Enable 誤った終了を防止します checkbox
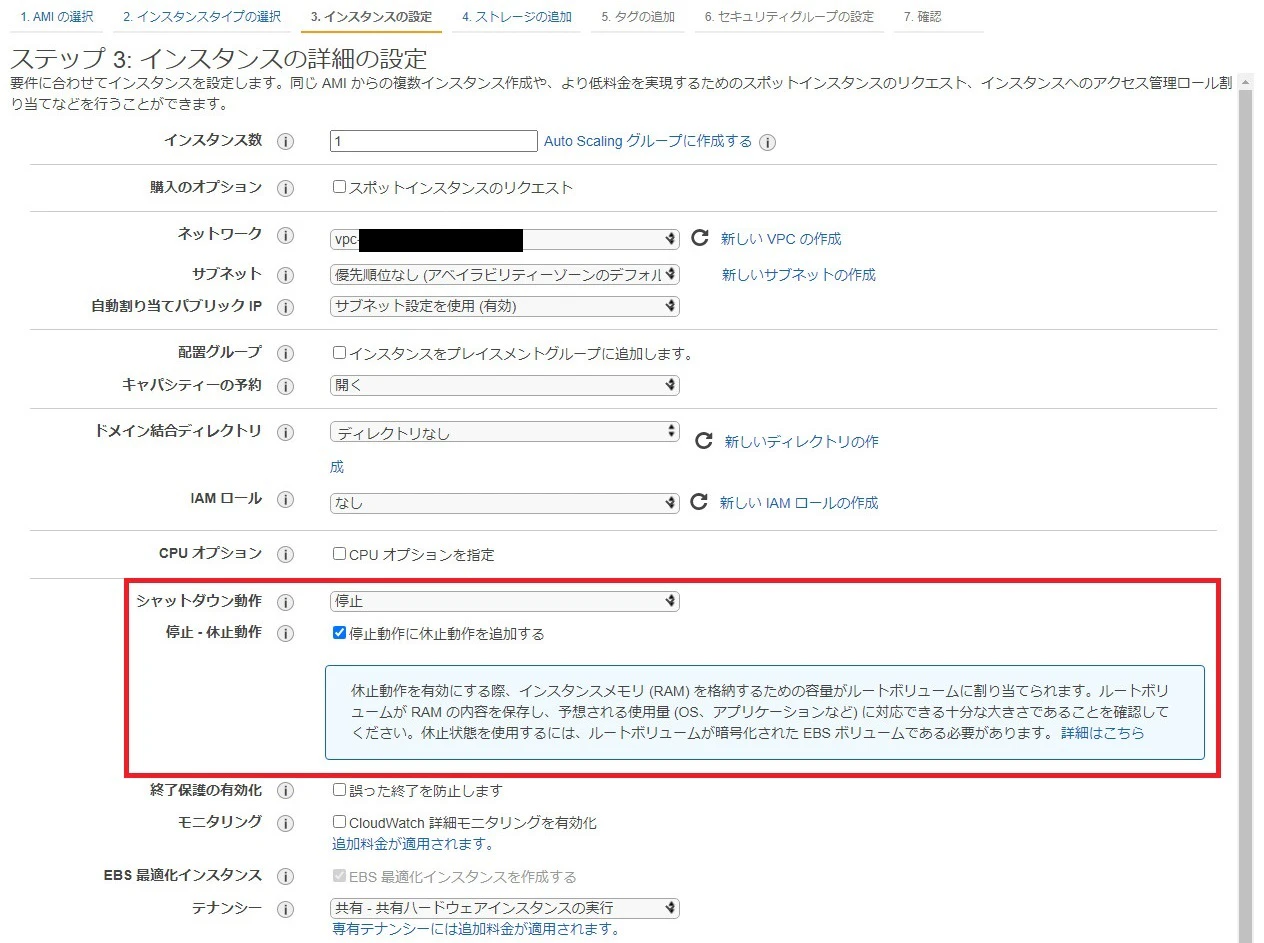The width and height of the screenshot is (1264, 943). pos(339,790)
